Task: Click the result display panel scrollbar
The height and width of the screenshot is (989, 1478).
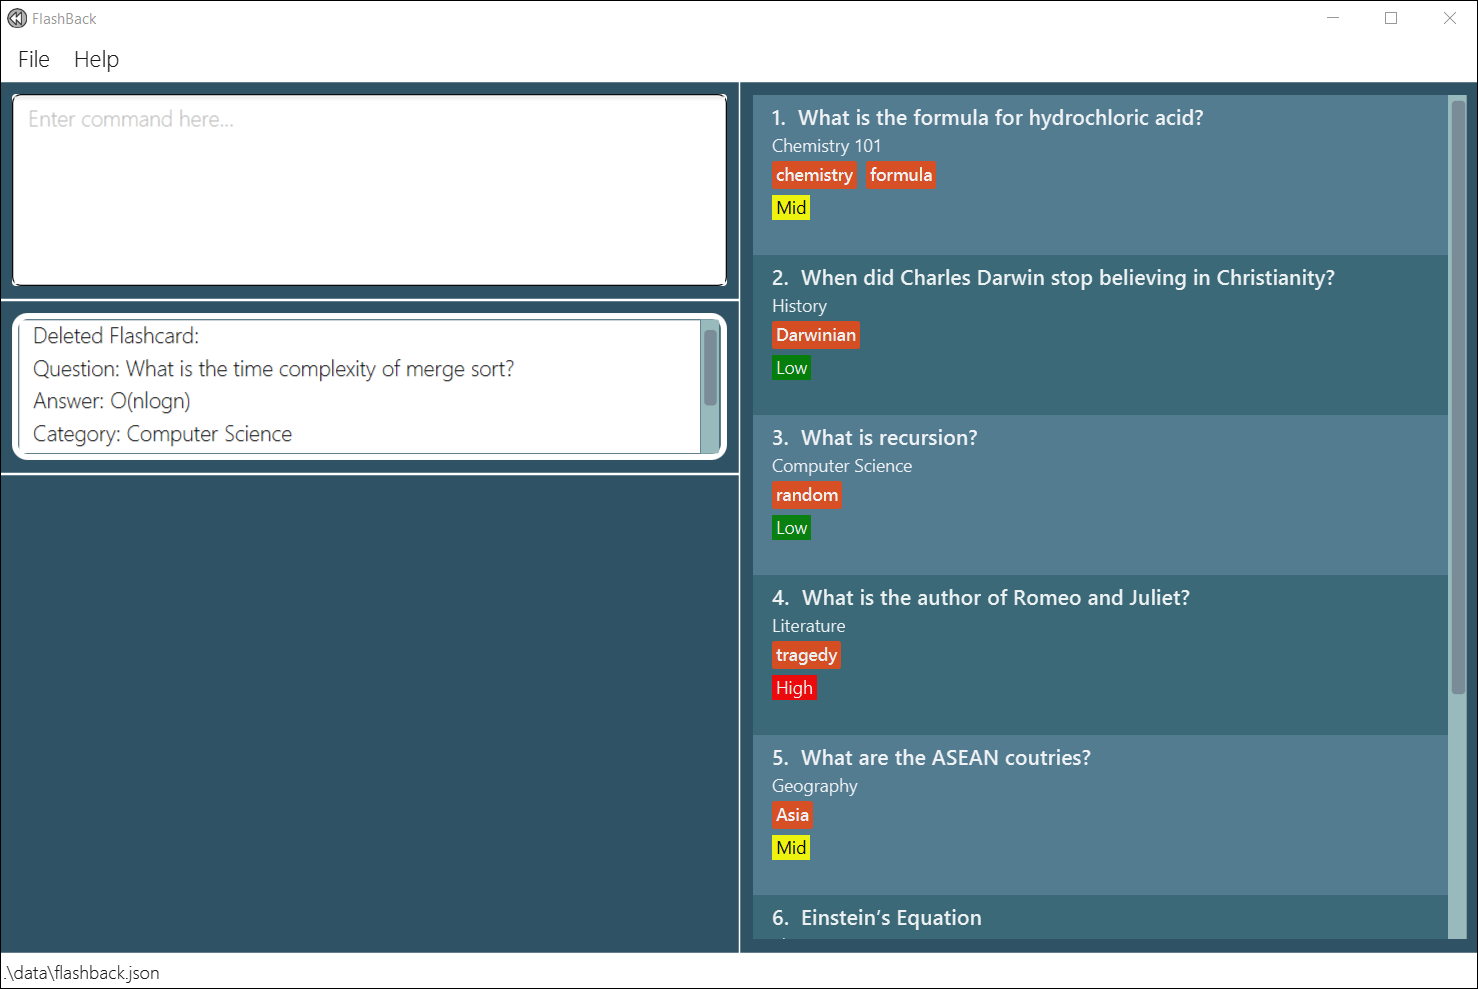Action: click(710, 368)
